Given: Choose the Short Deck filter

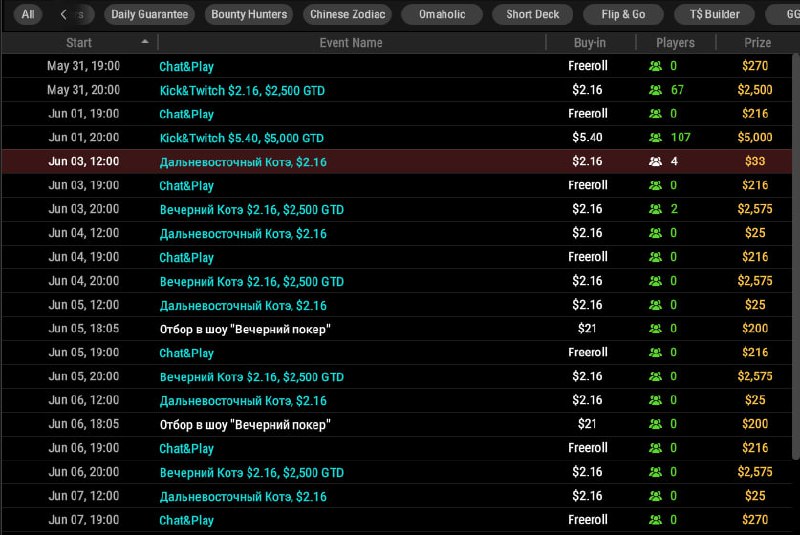Looking at the screenshot, I should (533, 14).
